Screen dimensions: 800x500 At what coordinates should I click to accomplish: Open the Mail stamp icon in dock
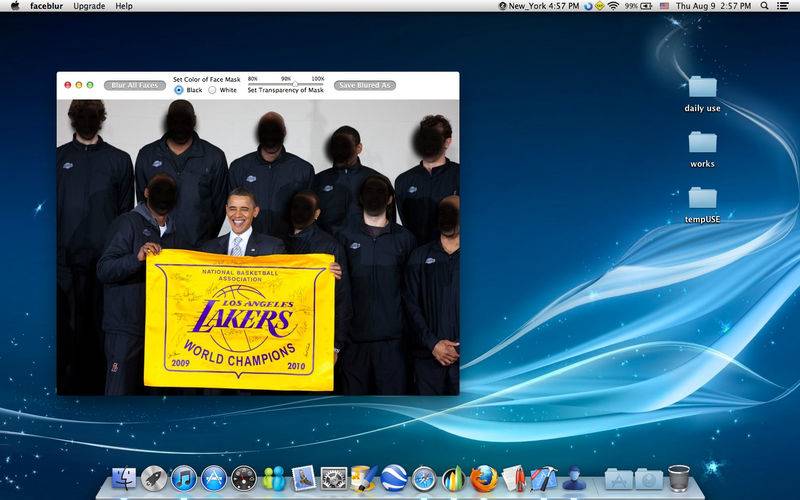click(304, 479)
